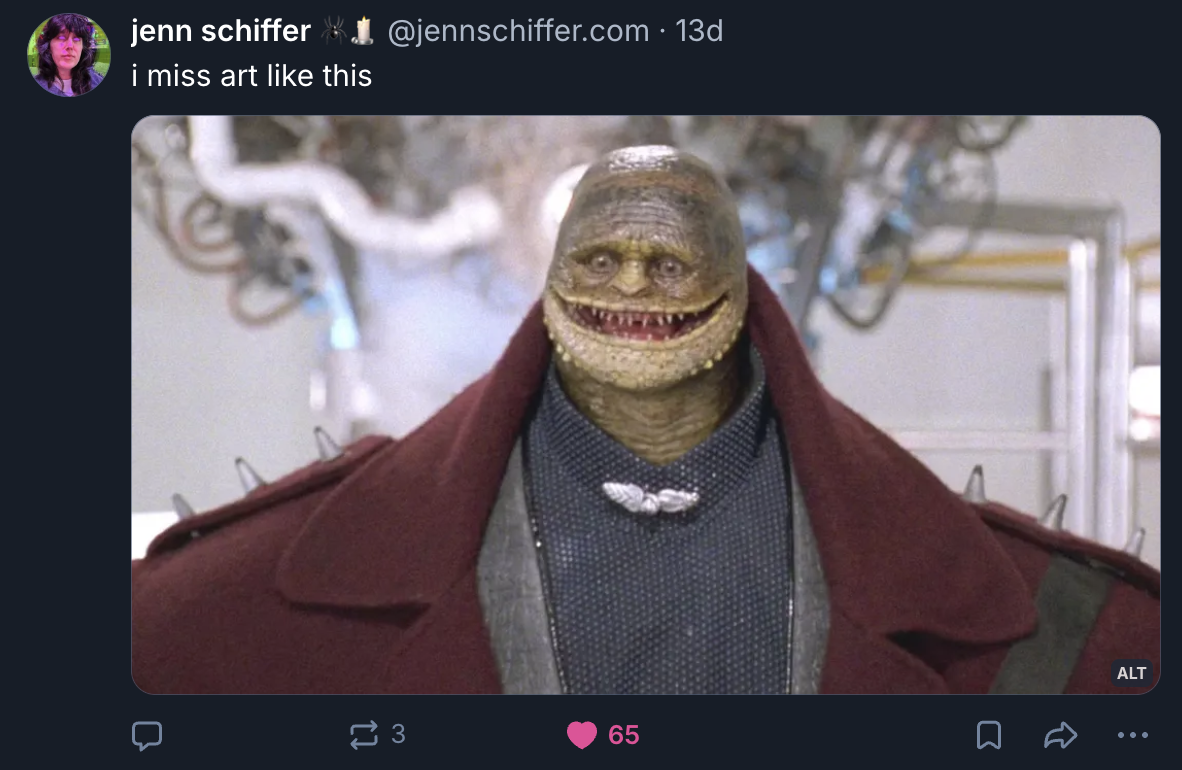Screen dimensions: 1182x770
Task: Repost using the looping arrows icon
Action: point(363,735)
